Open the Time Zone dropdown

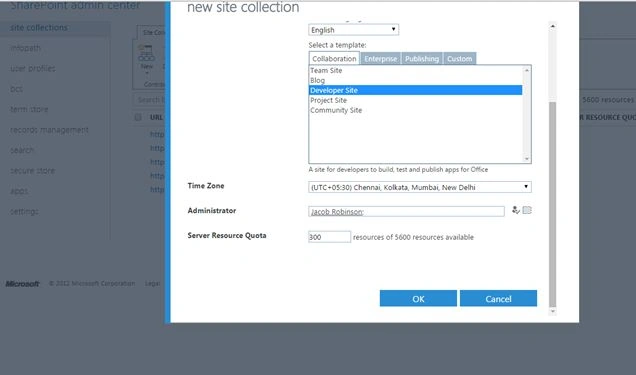pyautogui.click(x=420, y=187)
